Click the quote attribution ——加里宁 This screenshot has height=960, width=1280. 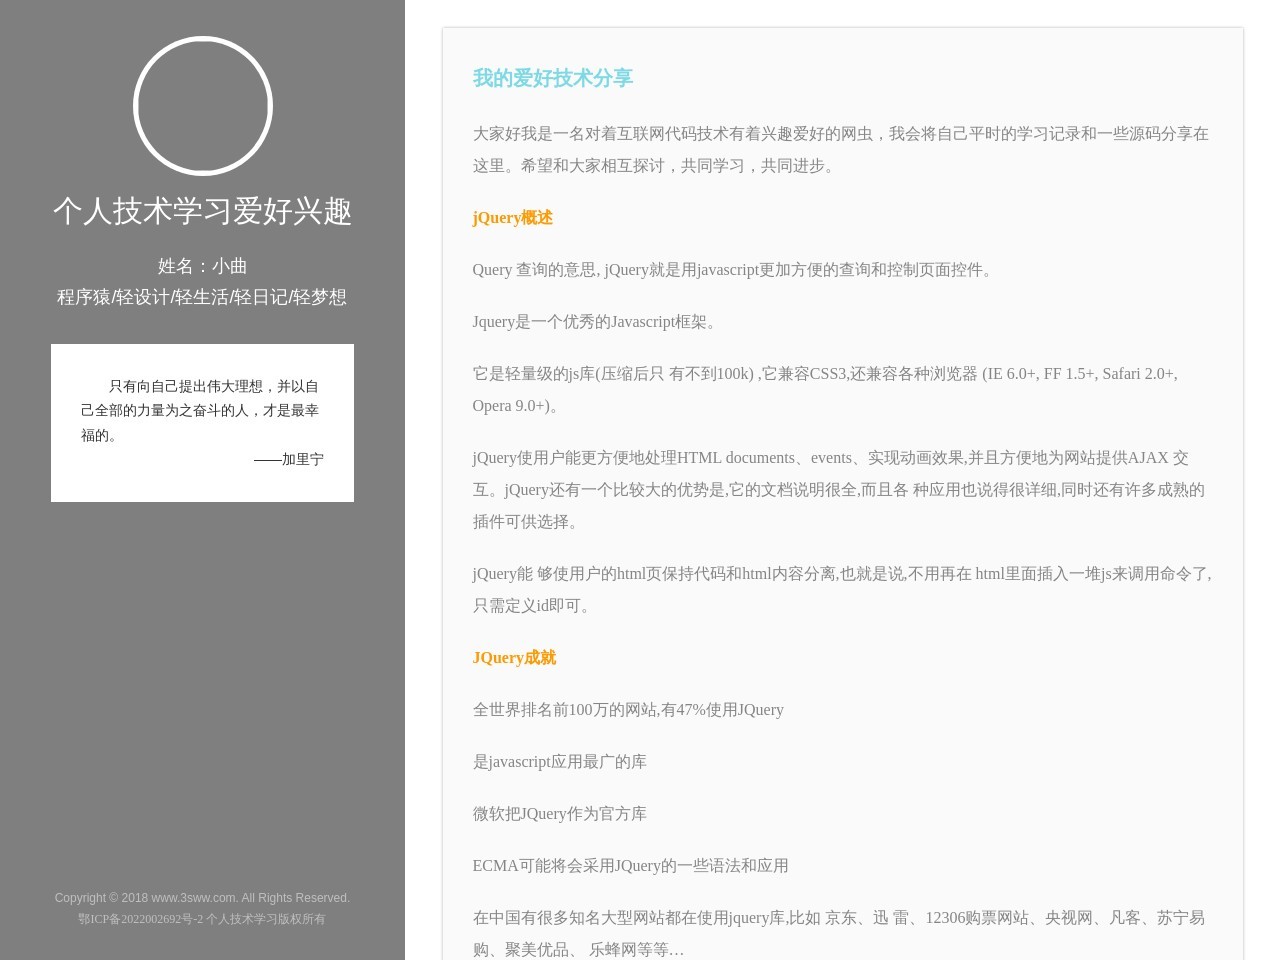pyautogui.click(x=289, y=459)
